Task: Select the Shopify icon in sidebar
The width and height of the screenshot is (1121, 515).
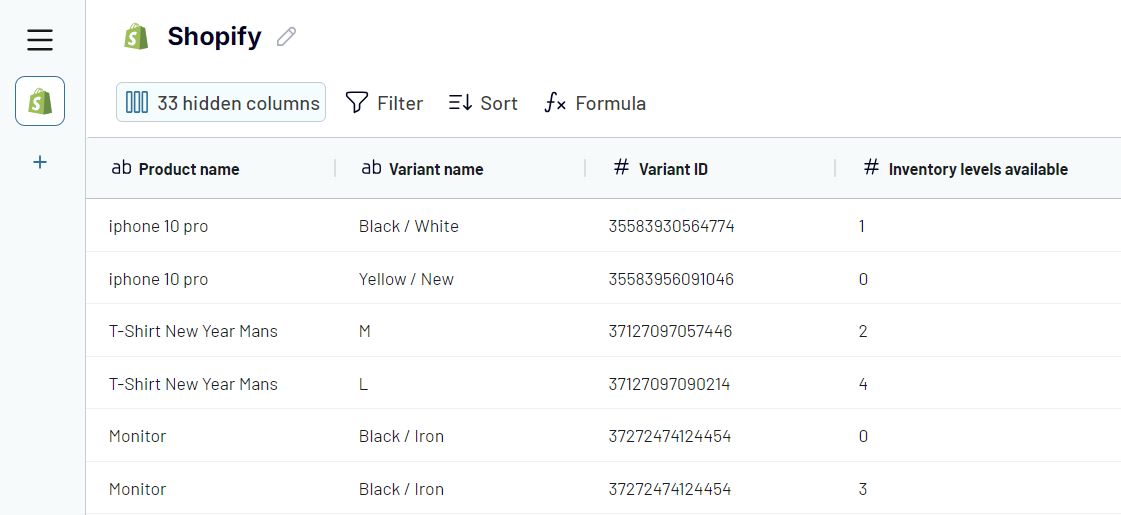Action: (40, 101)
